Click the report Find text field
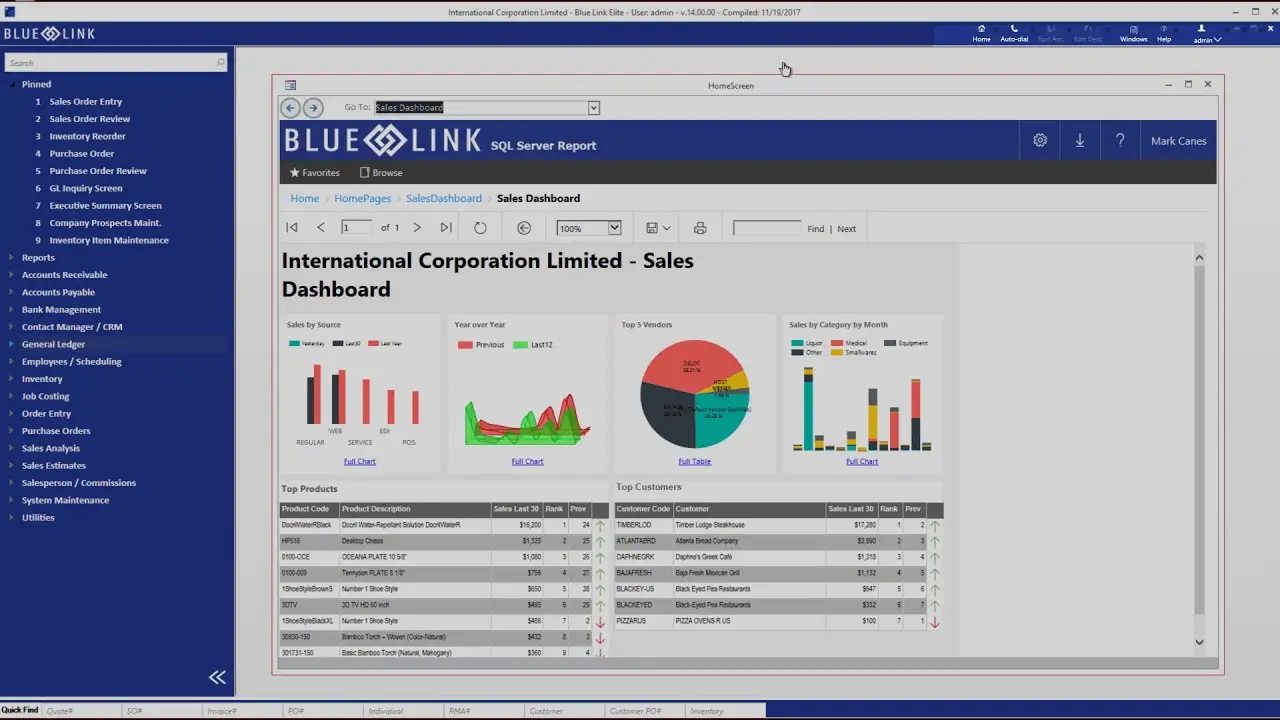The image size is (1280, 720). (767, 228)
